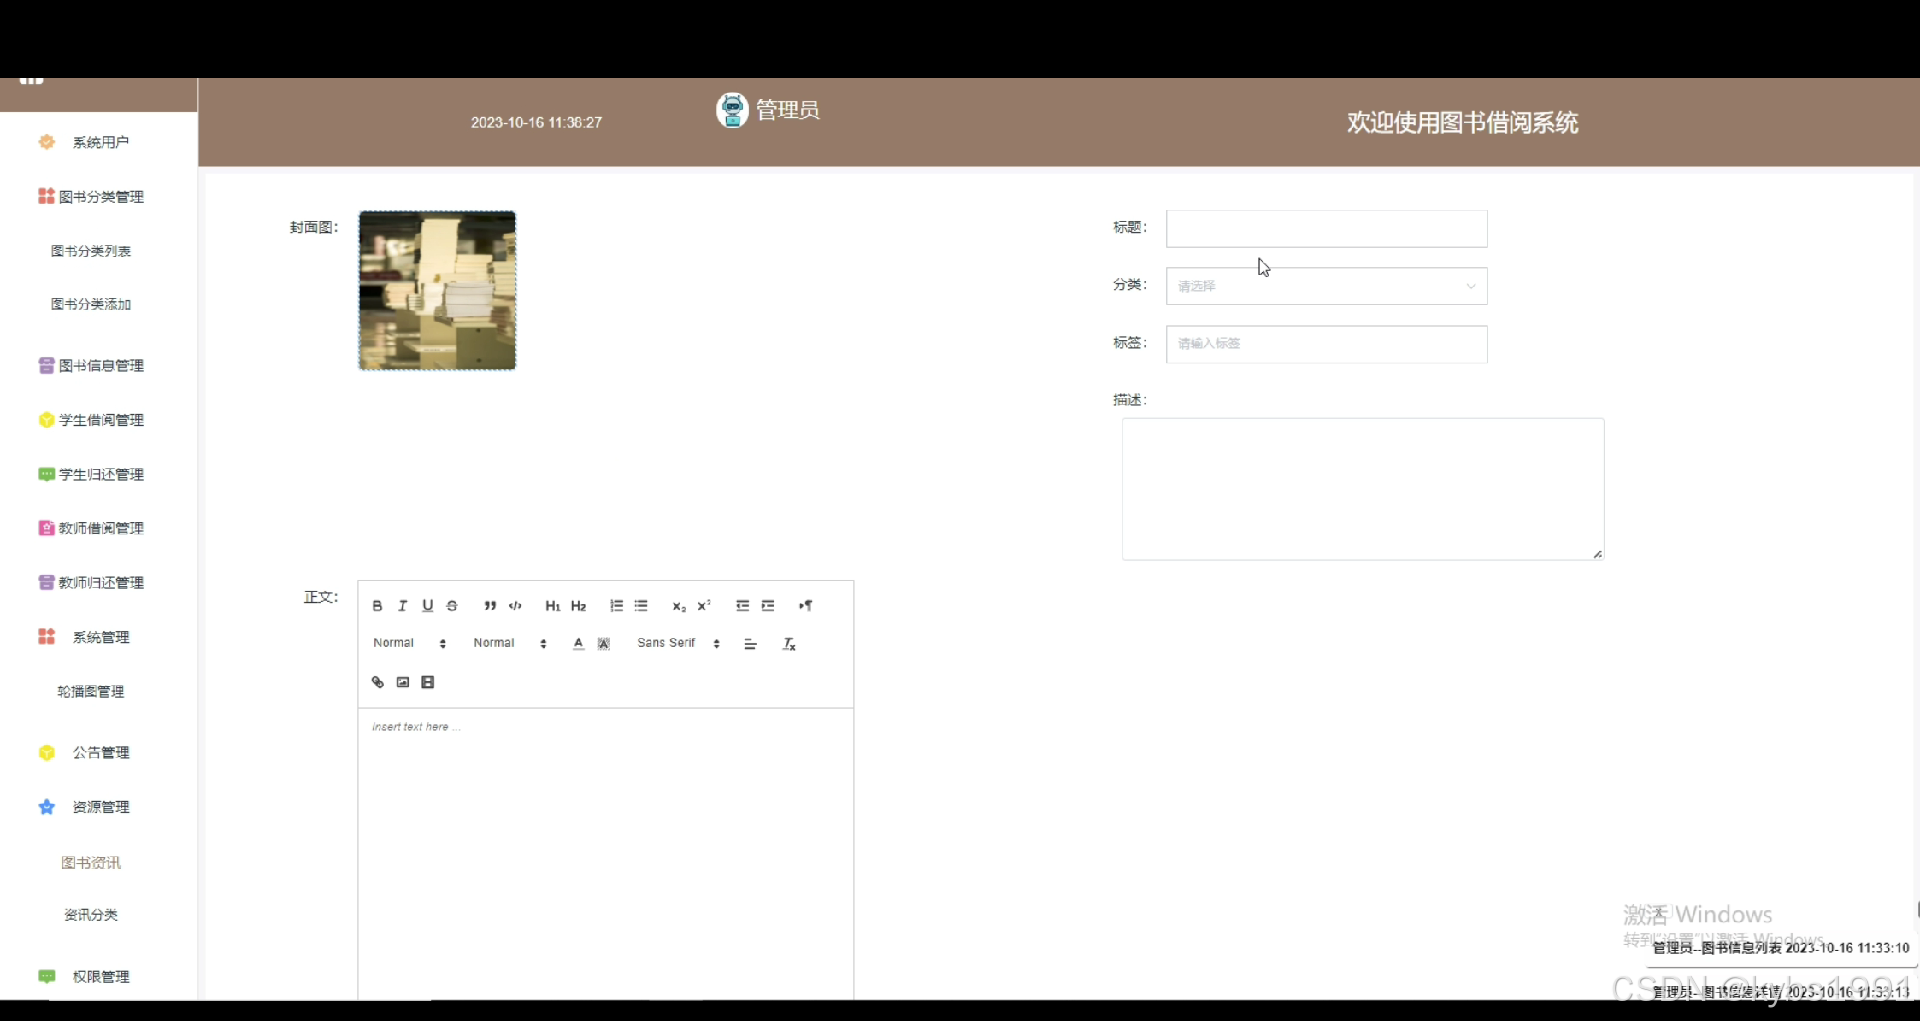Open 图书分类添加 submenu item

pos(91,304)
